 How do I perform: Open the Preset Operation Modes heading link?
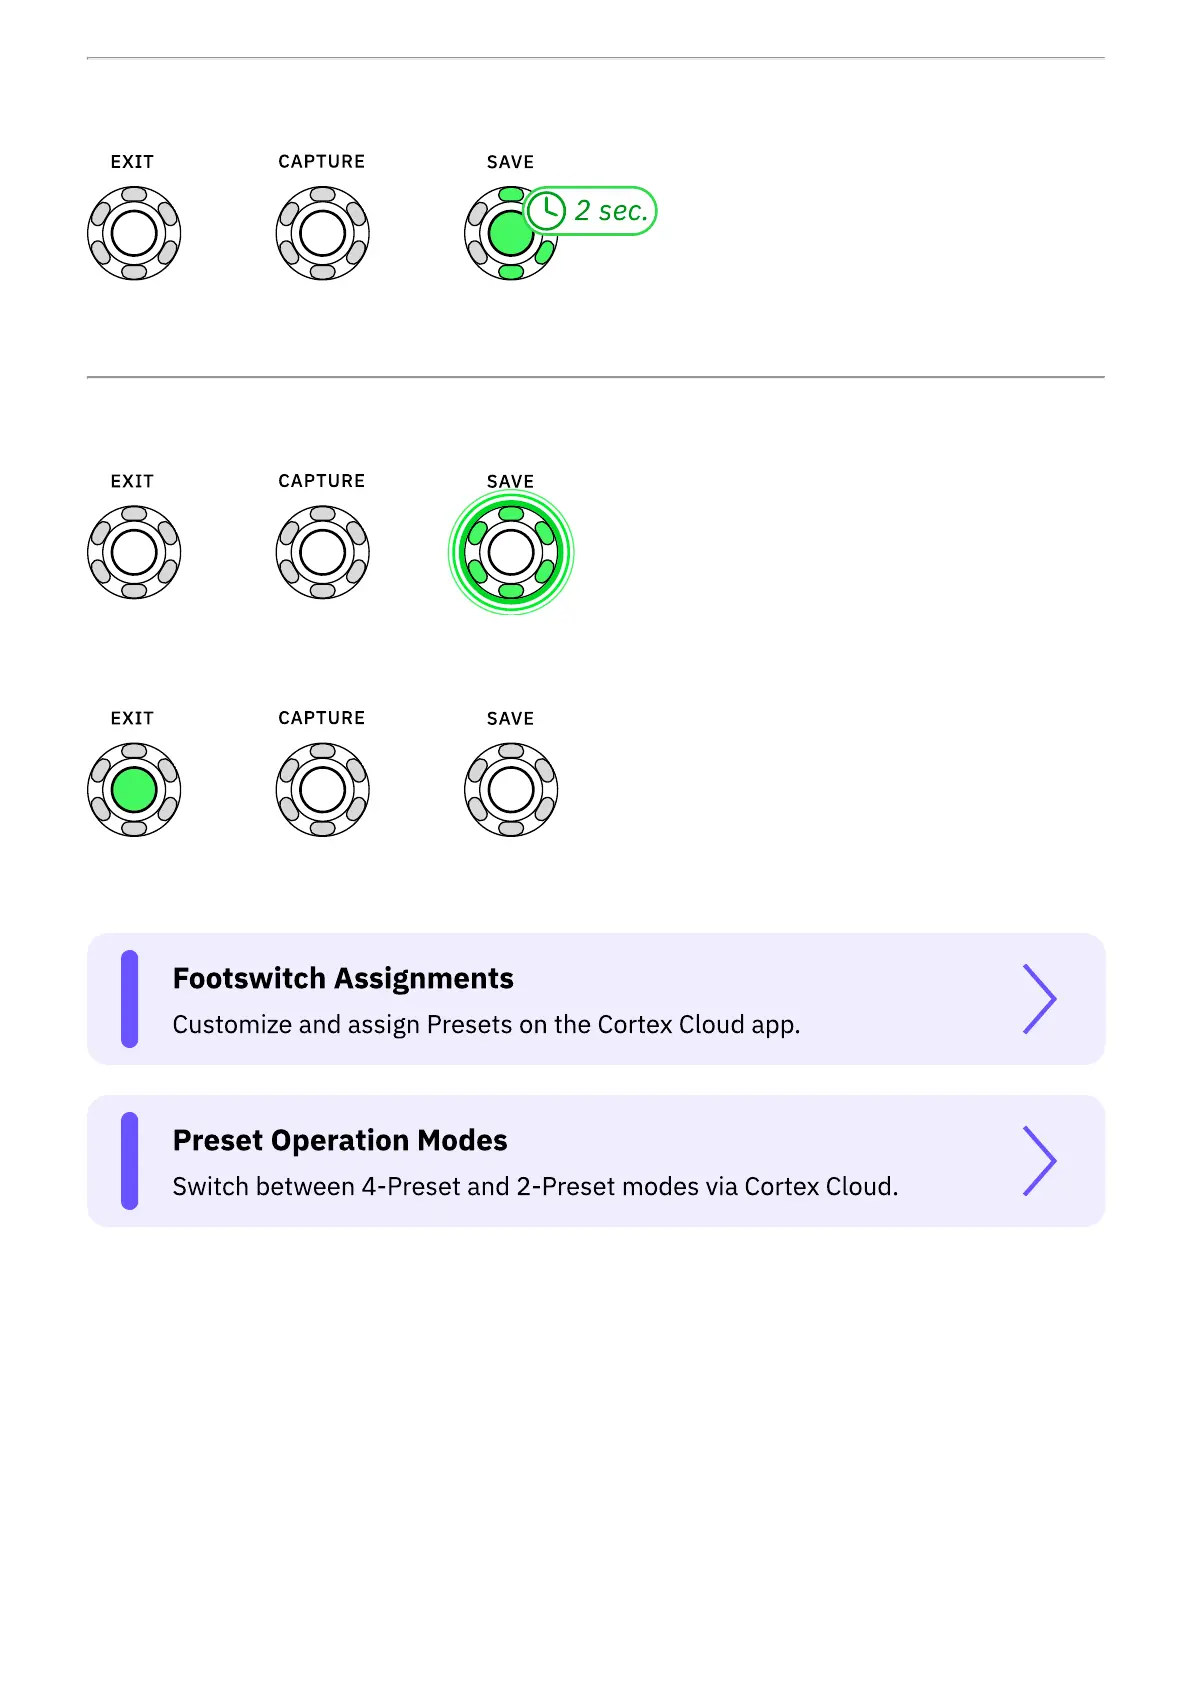point(340,1140)
